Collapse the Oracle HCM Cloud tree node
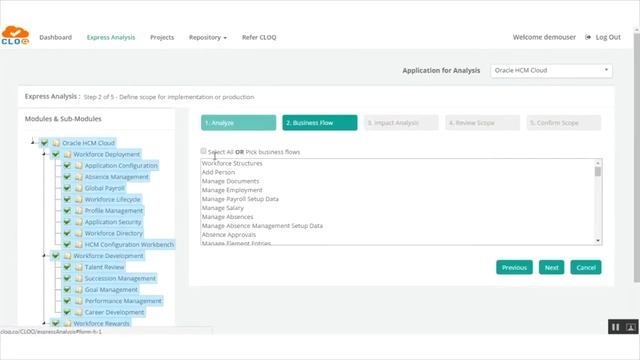The width and height of the screenshot is (640, 360). [33, 142]
